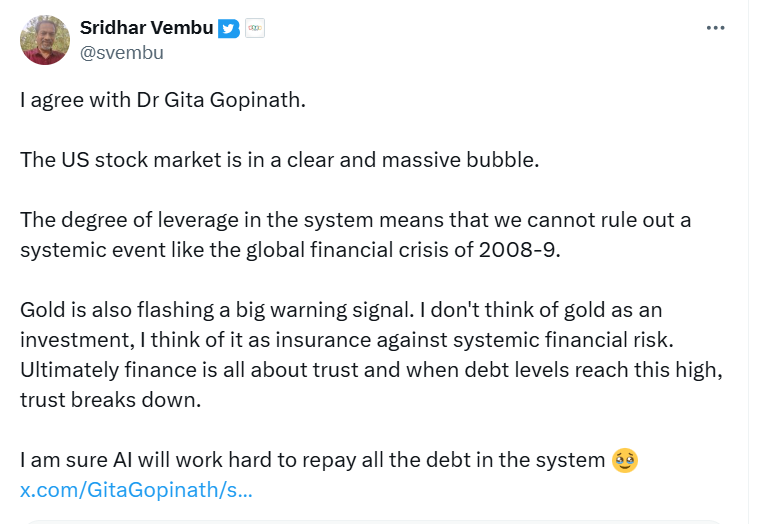Open Sridhar Vembu's profile avatar photo
The width and height of the screenshot is (766, 524).
tap(44, 40)
